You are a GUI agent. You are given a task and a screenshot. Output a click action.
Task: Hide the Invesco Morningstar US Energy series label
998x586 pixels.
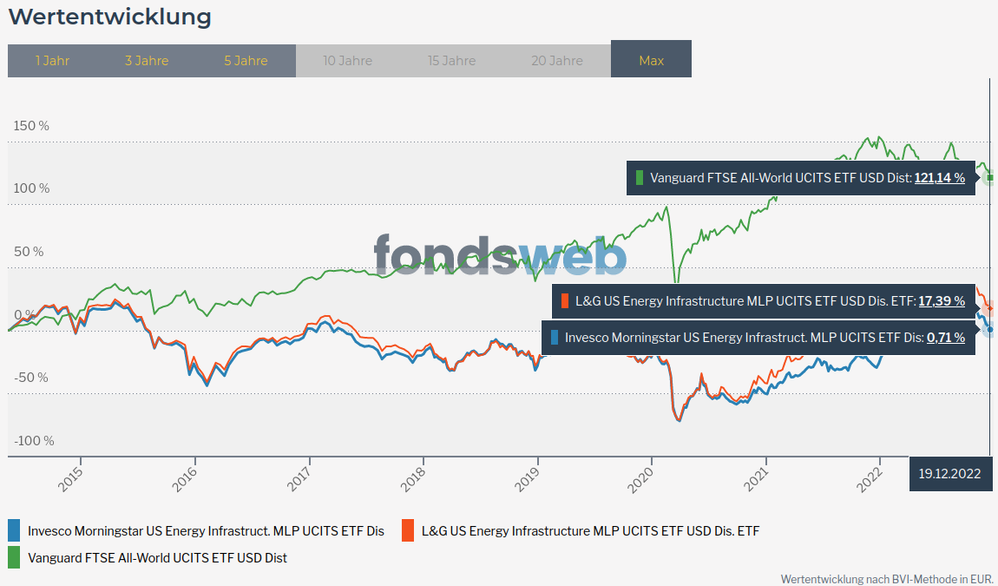206,531
